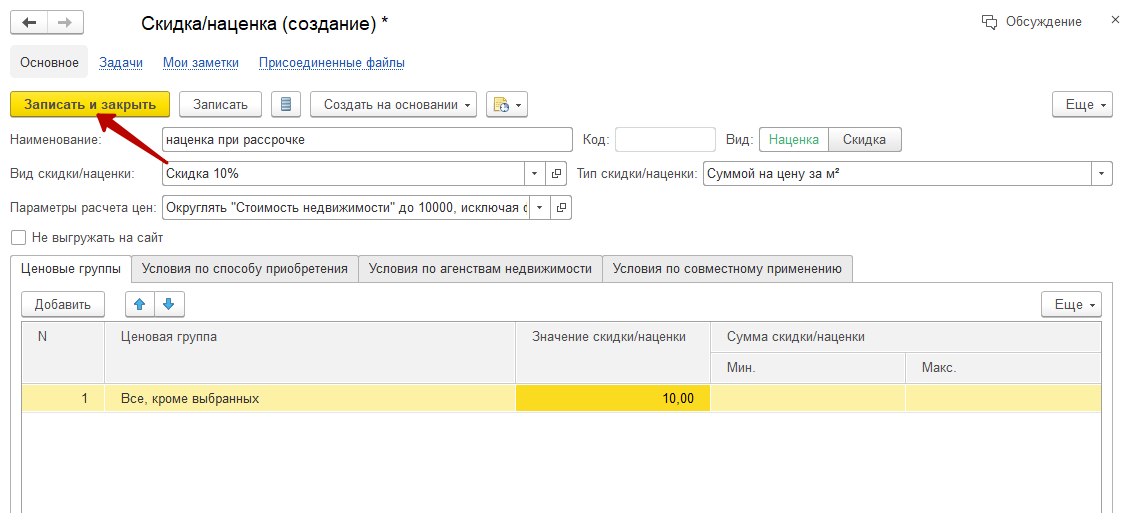Open Обсуждение panel
The width and height of the screenshot is (1132, 513).
click(x=1031, y=22)
